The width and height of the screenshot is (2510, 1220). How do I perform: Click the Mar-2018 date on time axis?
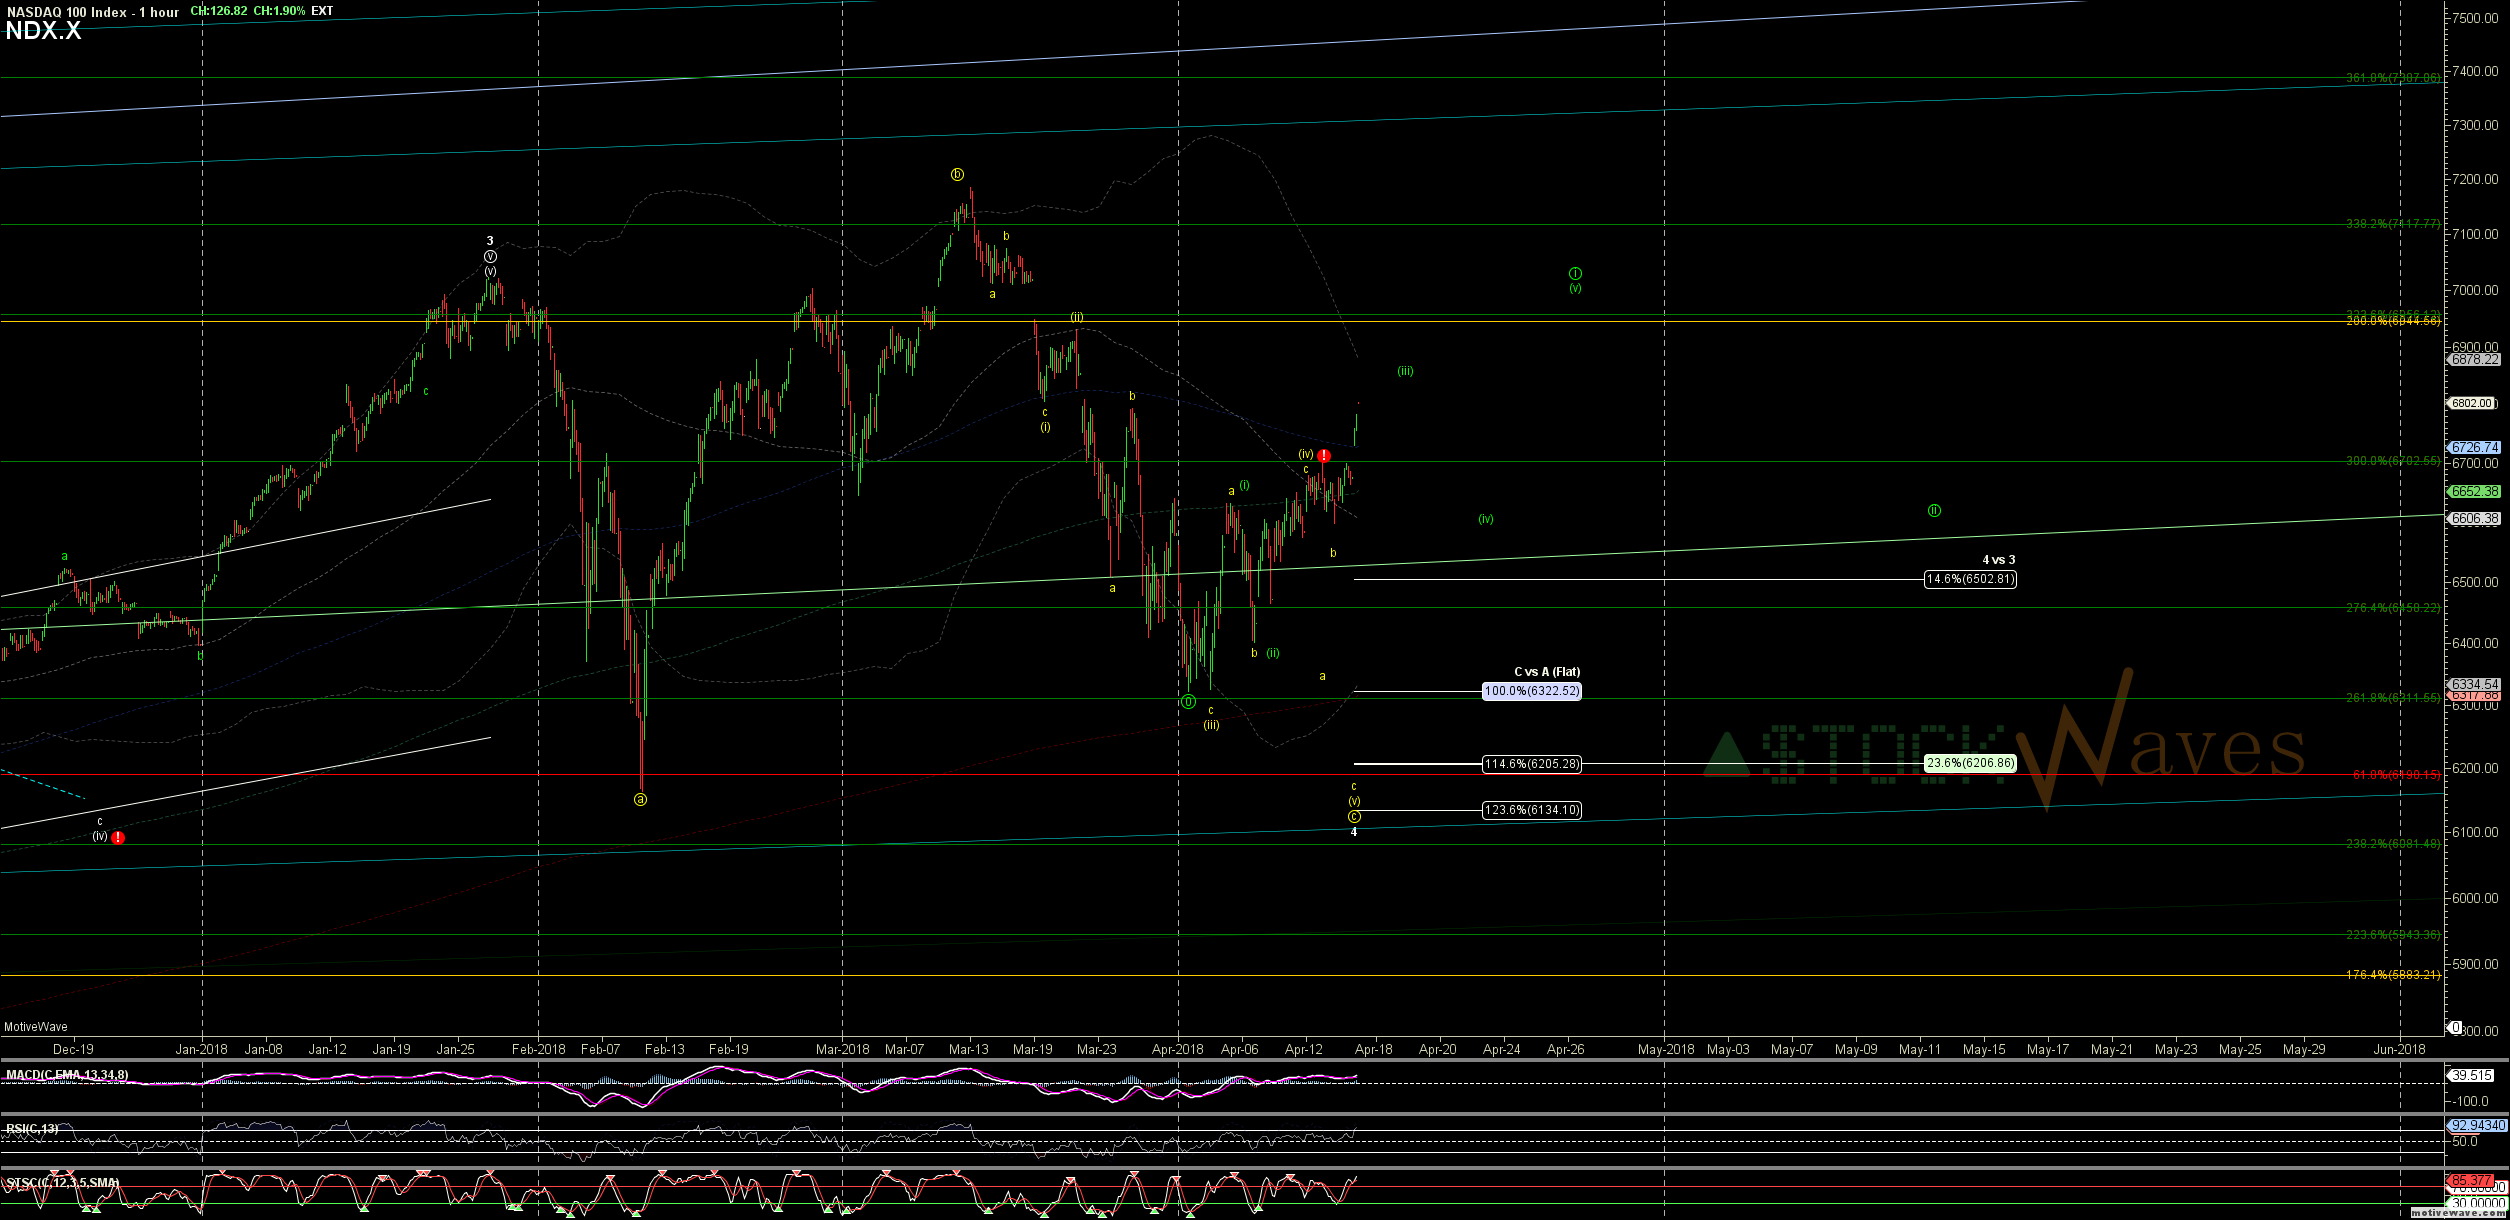(x=842, y=1049)
